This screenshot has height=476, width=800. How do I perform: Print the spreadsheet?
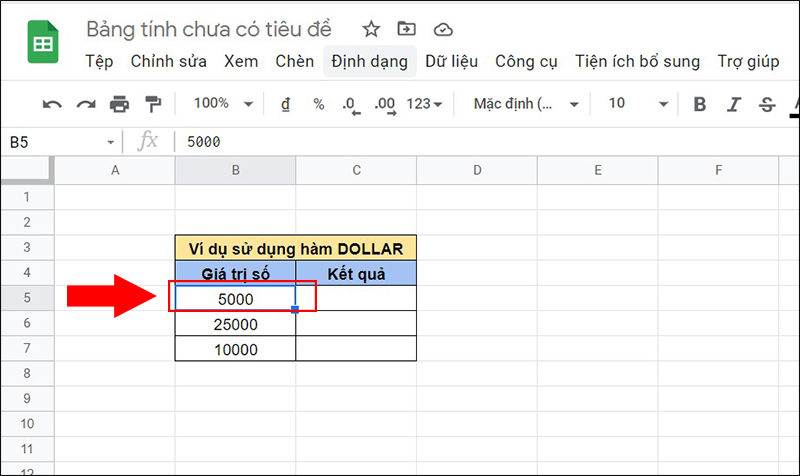click(119, 104)
